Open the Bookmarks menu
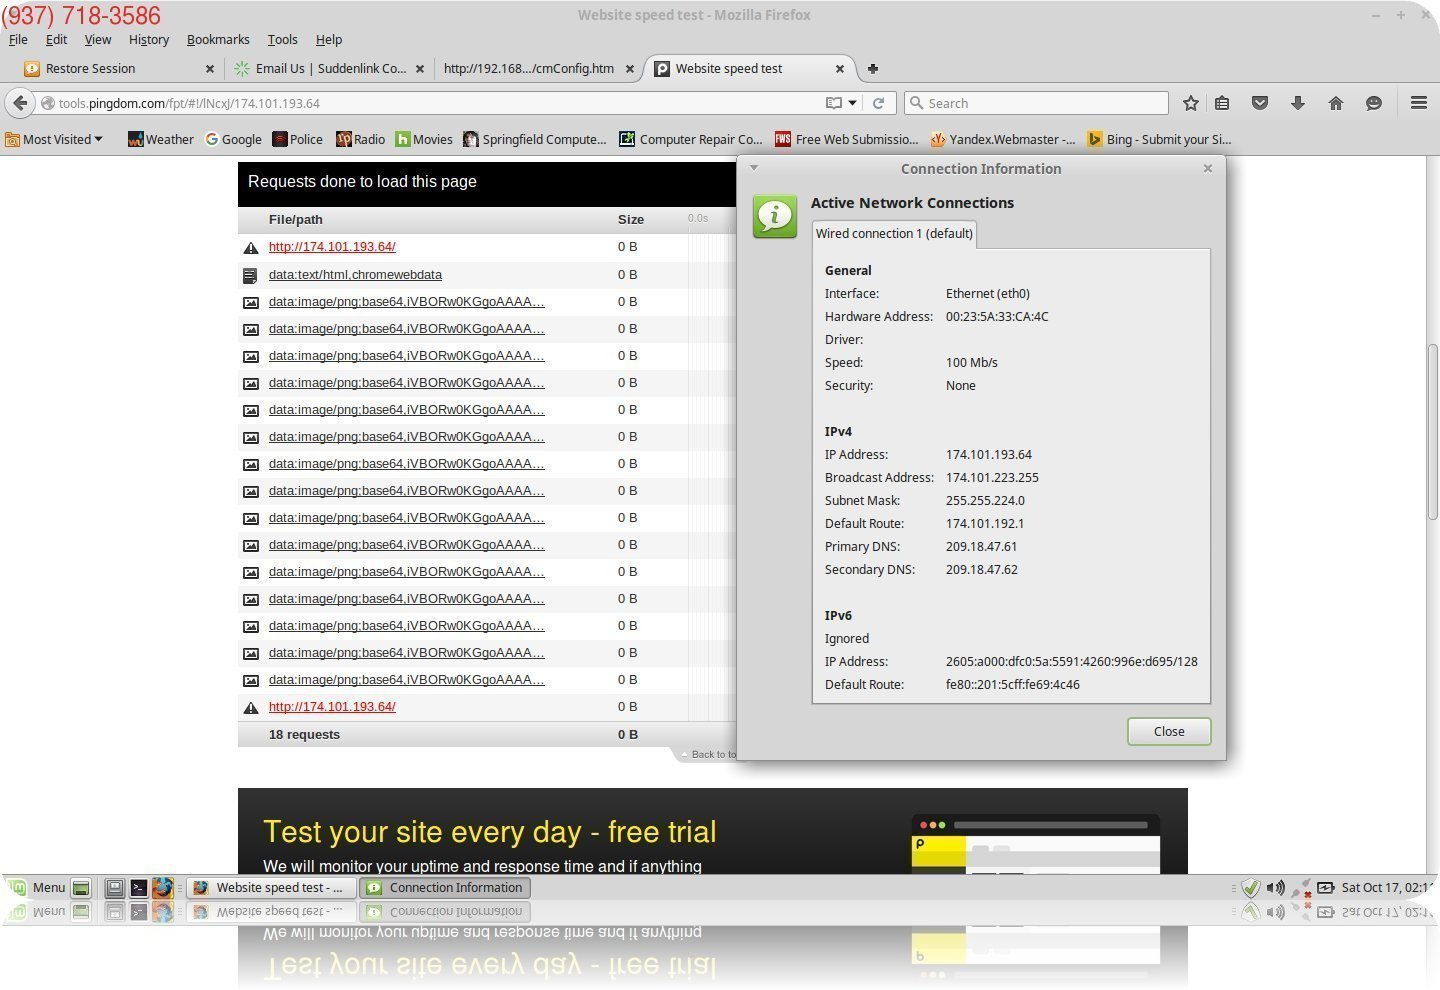Viewport: 1440px width, 990px height. pos(218,39)
